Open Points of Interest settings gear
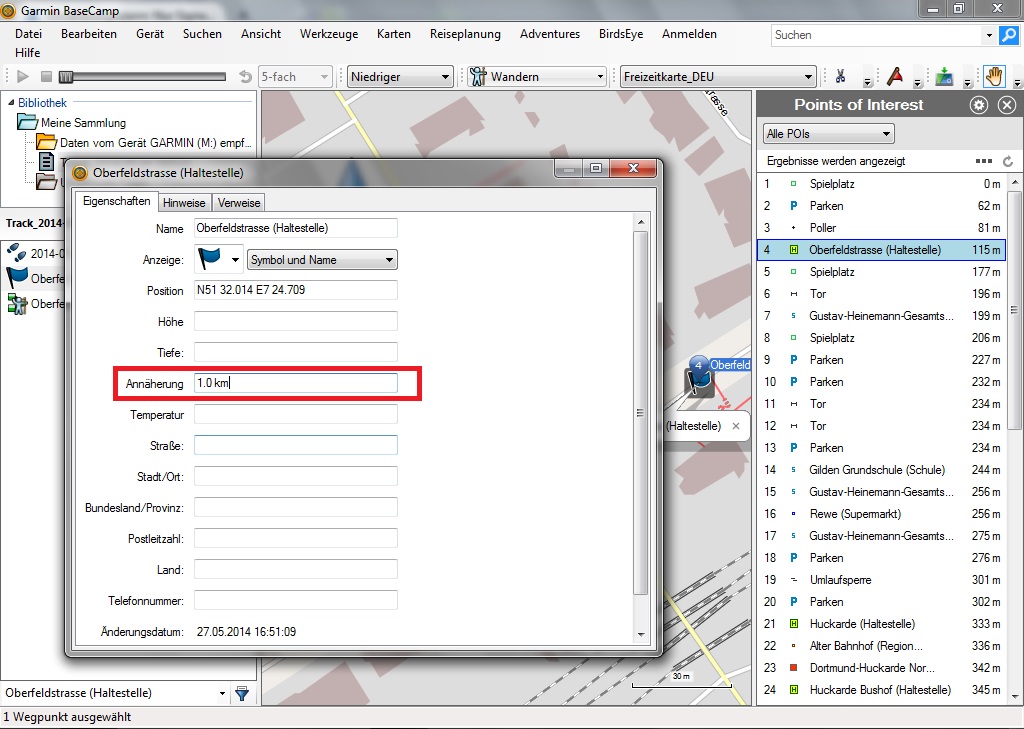This screenshot has height=729, width=1024. coord(979,105)
